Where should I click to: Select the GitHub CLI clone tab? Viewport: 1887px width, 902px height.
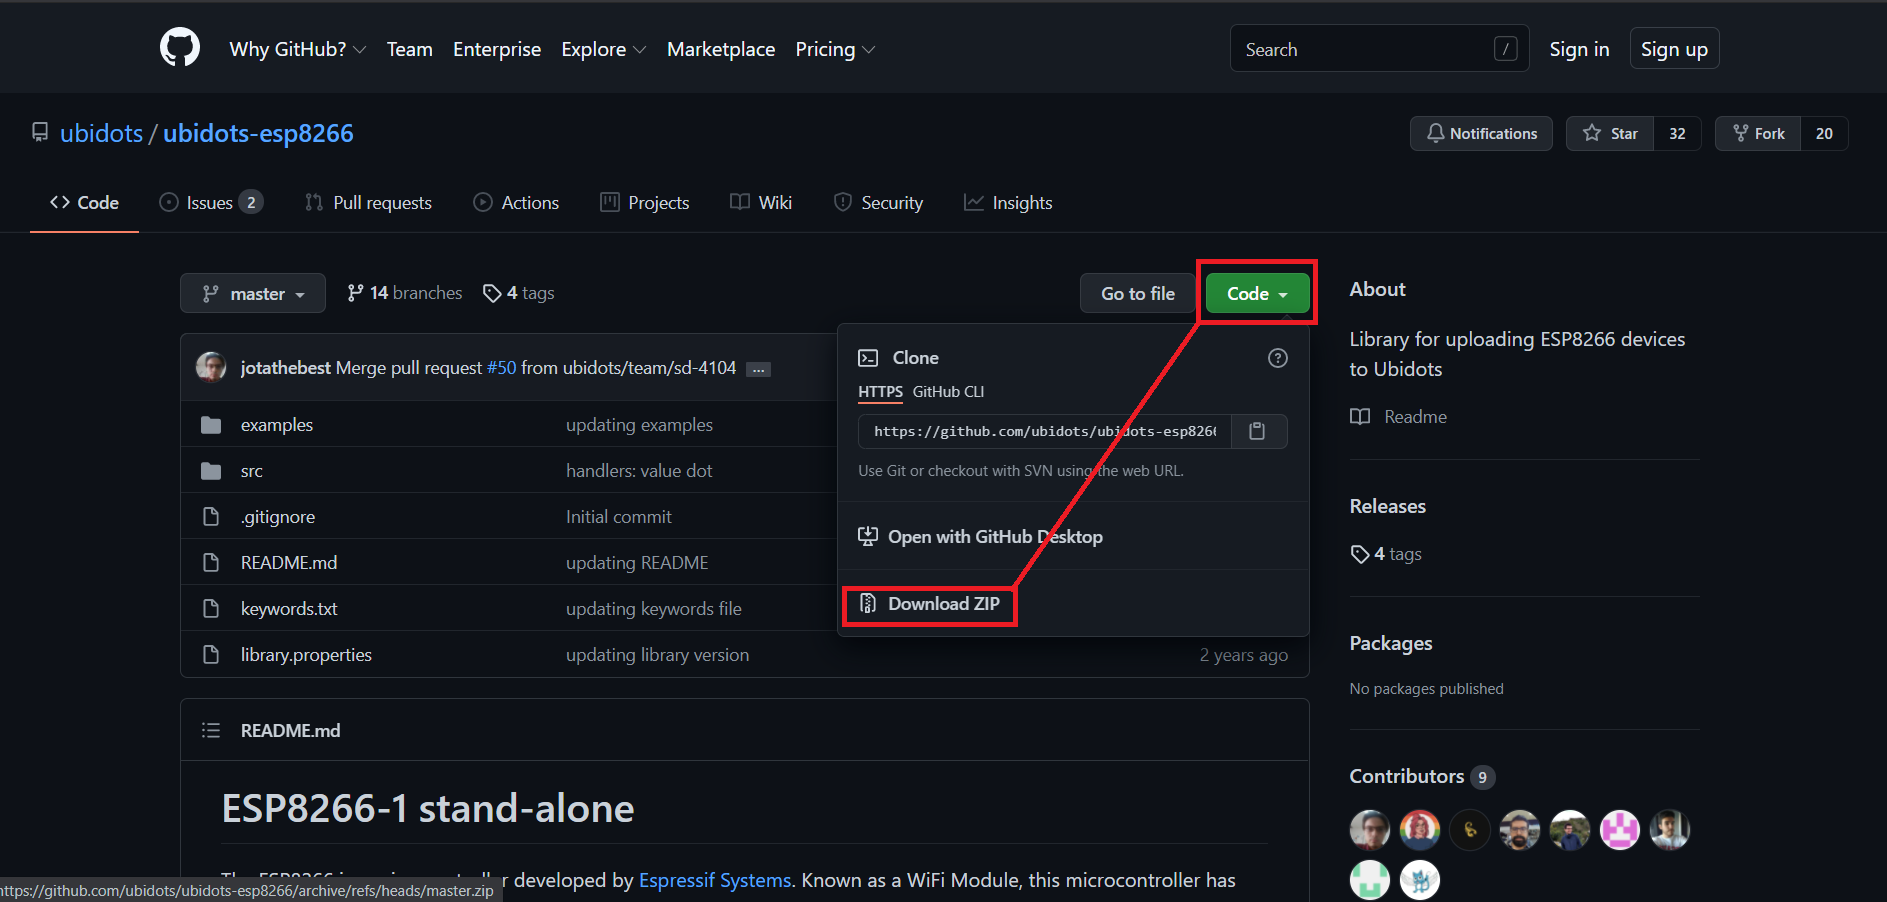tap(948, 392)
